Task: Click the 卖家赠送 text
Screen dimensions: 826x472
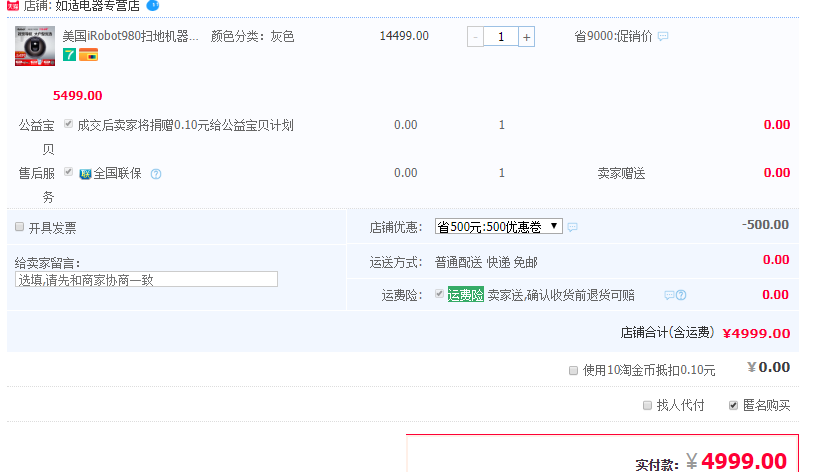Action: click(622, 173)
